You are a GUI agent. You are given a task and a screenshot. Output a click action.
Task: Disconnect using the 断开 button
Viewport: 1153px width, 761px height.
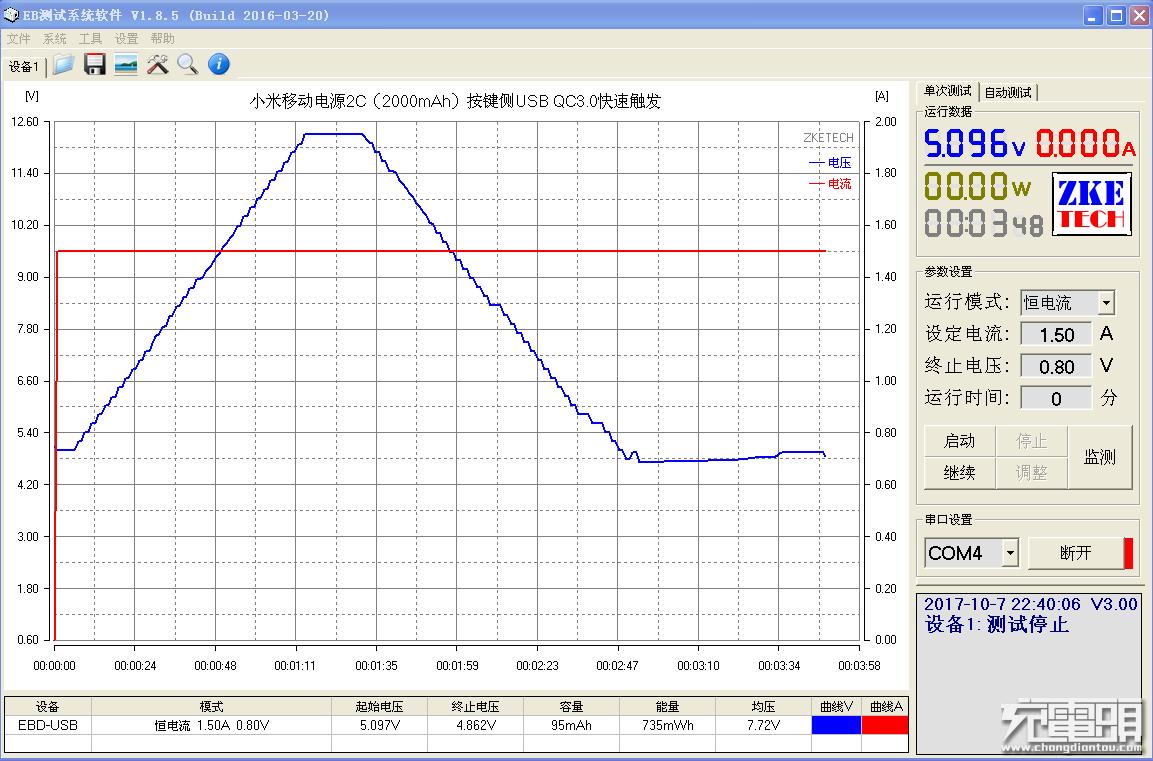(x=1076, y=553)
